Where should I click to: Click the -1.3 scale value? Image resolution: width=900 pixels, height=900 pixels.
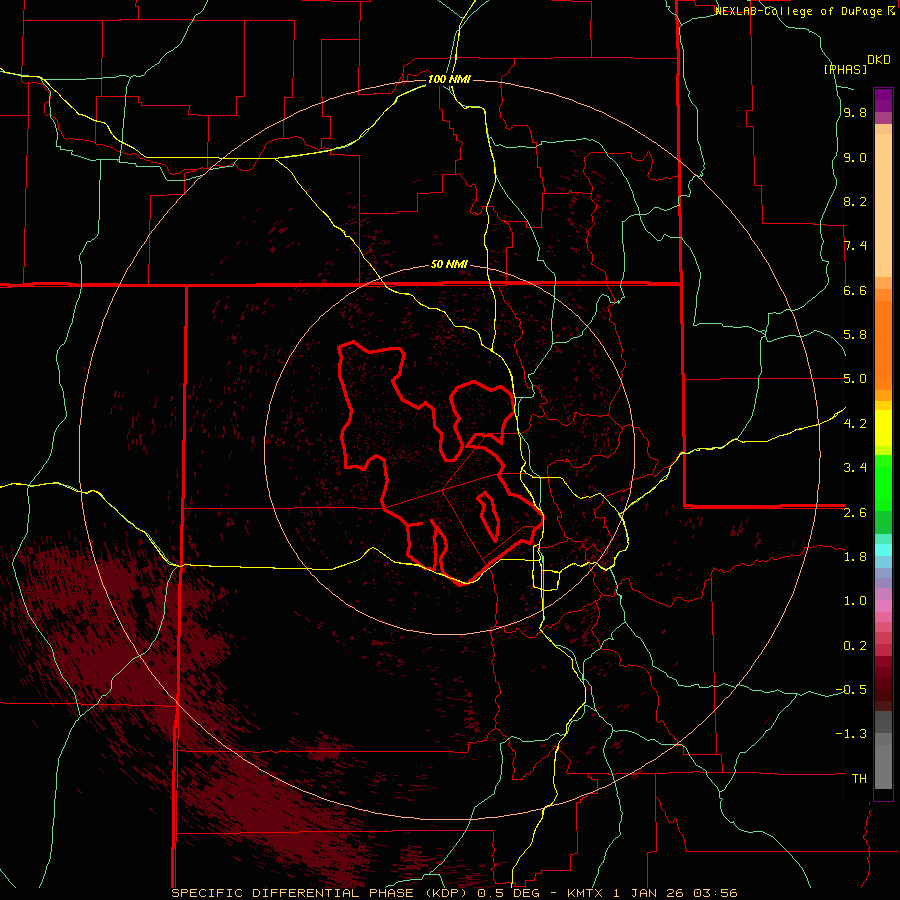[851, 734]
